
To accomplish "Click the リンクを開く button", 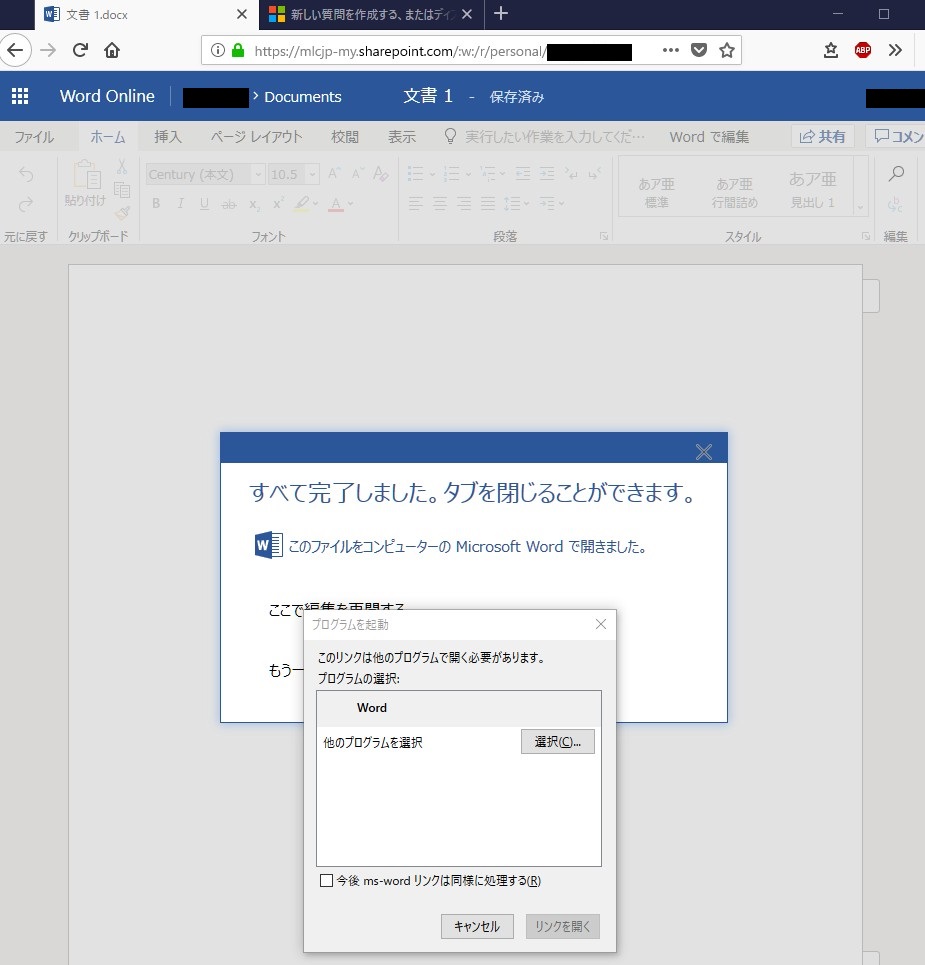I will (x=563, y=926).
